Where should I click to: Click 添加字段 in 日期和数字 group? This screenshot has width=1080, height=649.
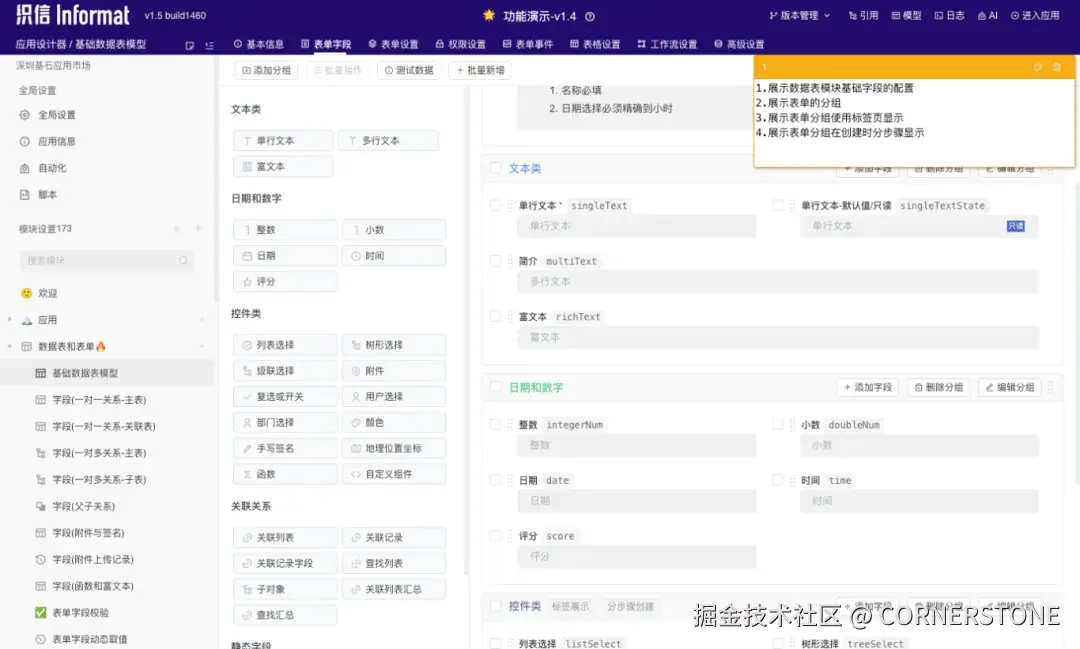click(x=868, y=387)
